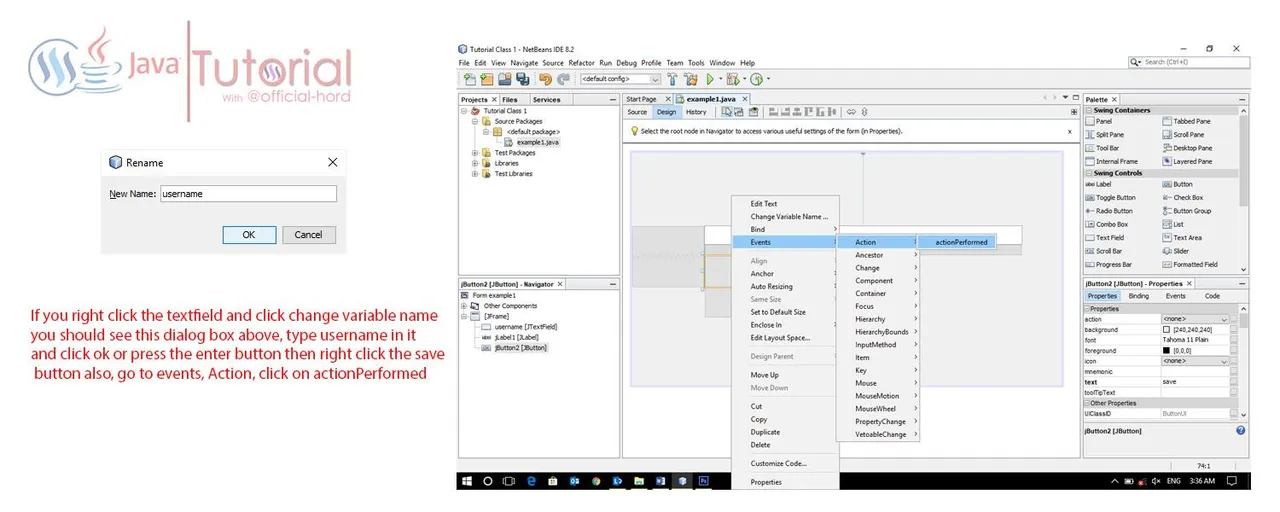The image size is (1280, 512).
Task: Open the taskbar notification center
Action: [x=1230, y=481]
